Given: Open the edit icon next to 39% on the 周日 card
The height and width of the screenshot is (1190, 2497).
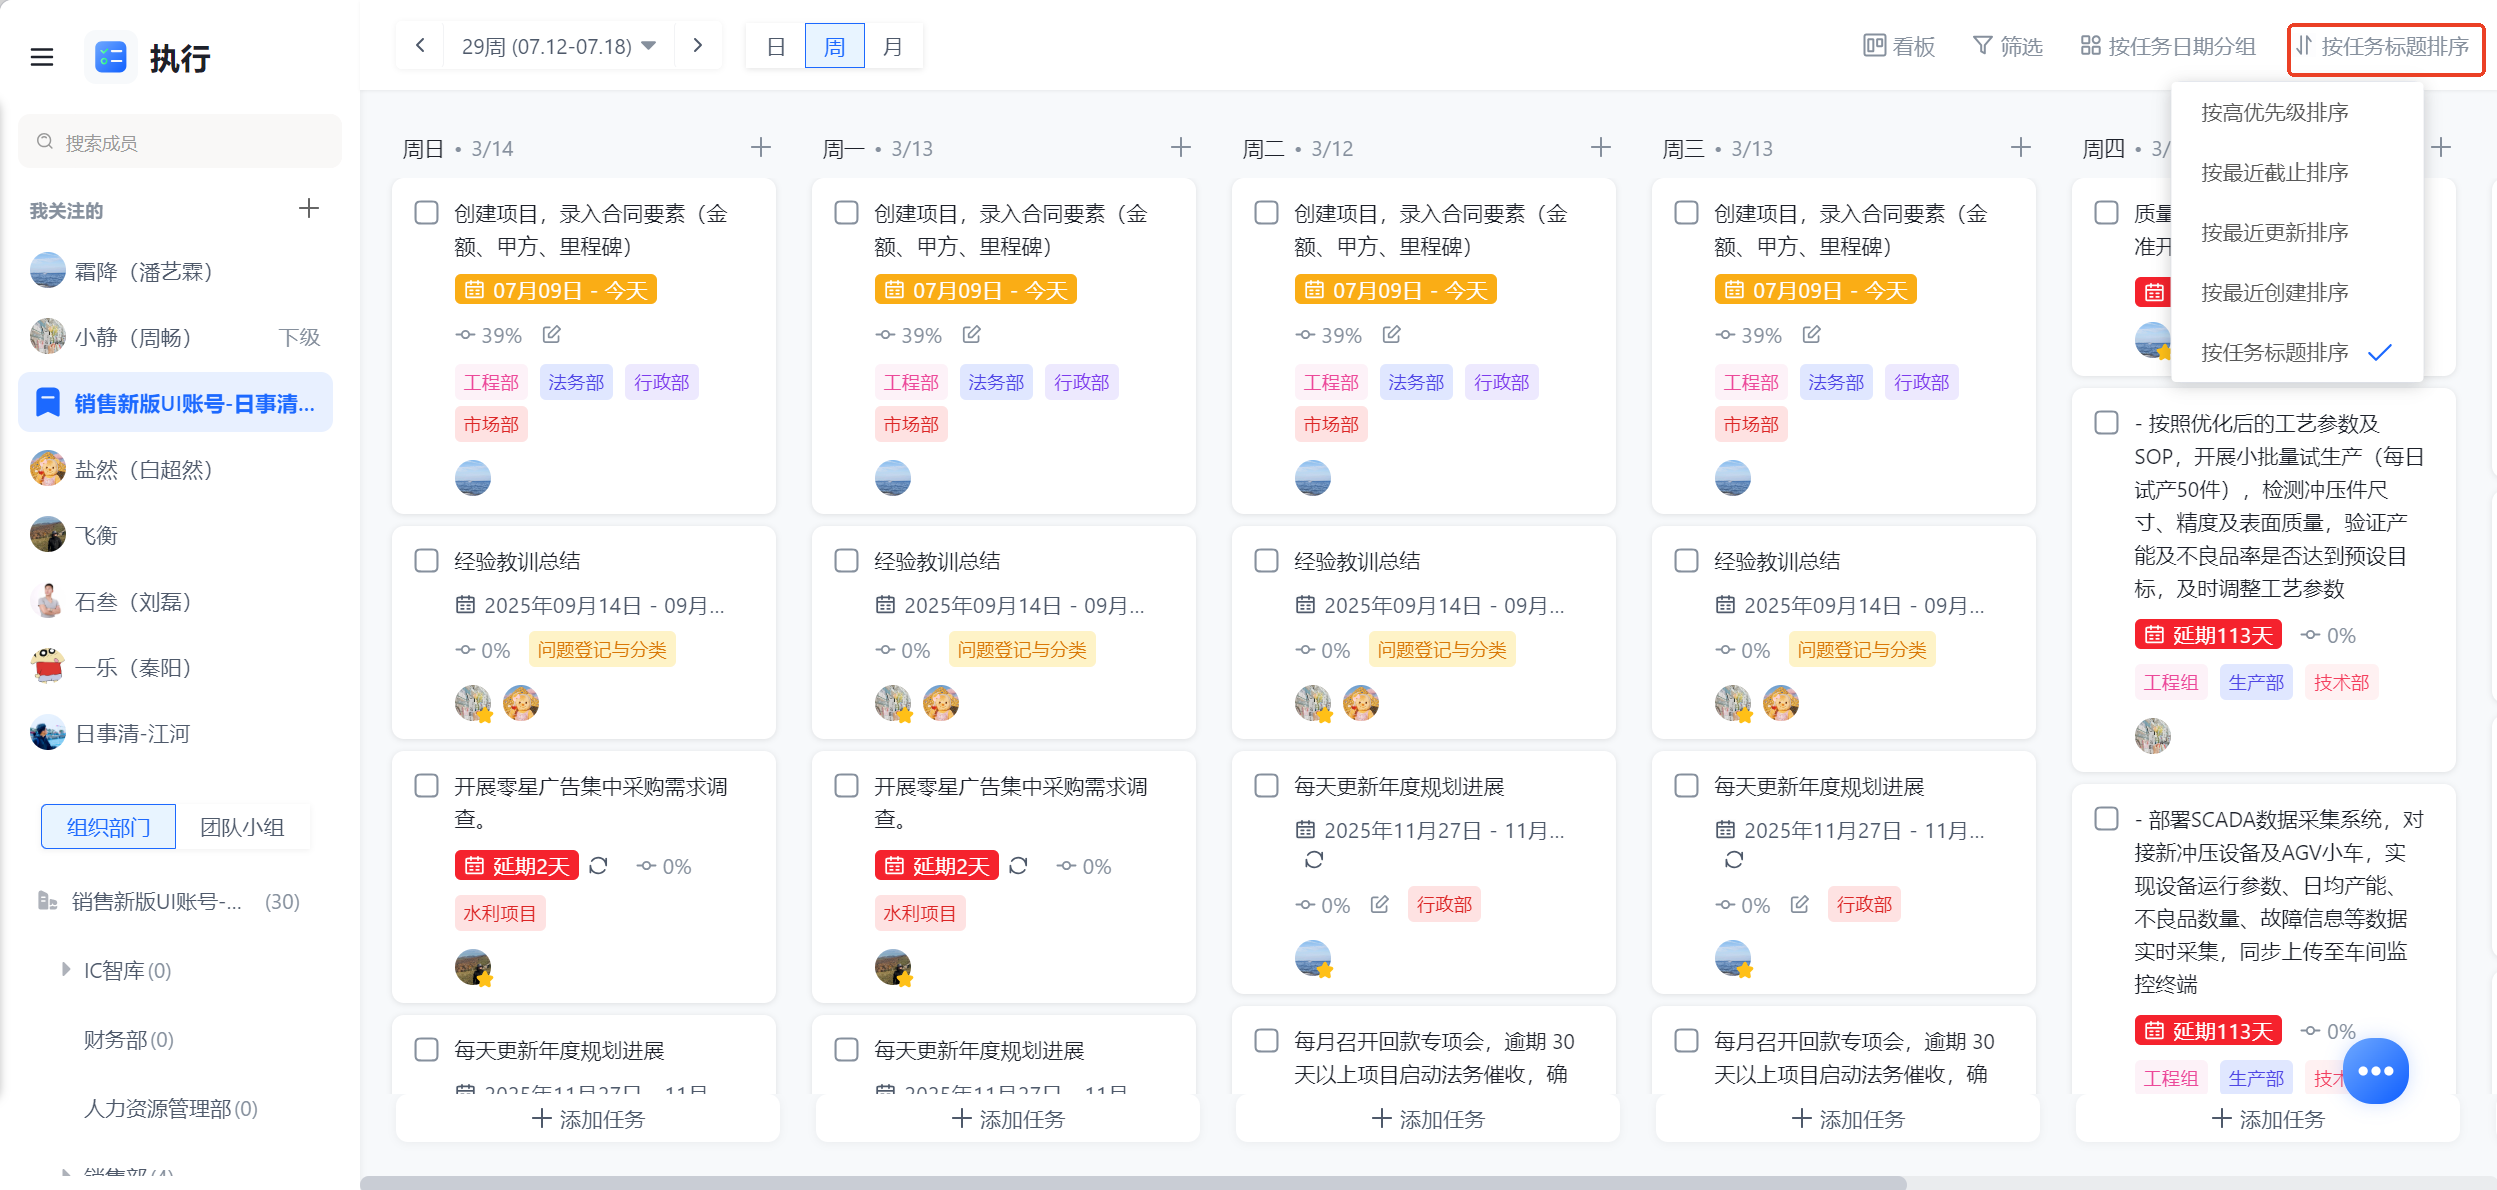Looking at the screenshot, I should click(x=552, y=334).
